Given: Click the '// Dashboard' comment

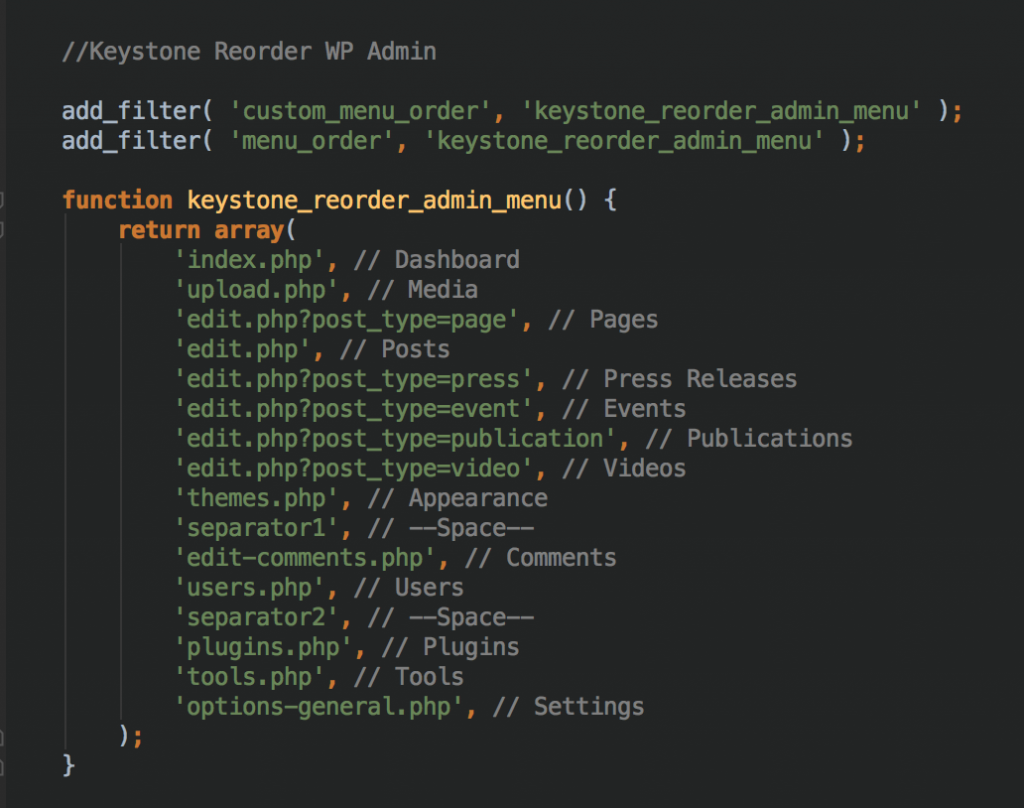Looking at the screenshot, I should [436, 260].
